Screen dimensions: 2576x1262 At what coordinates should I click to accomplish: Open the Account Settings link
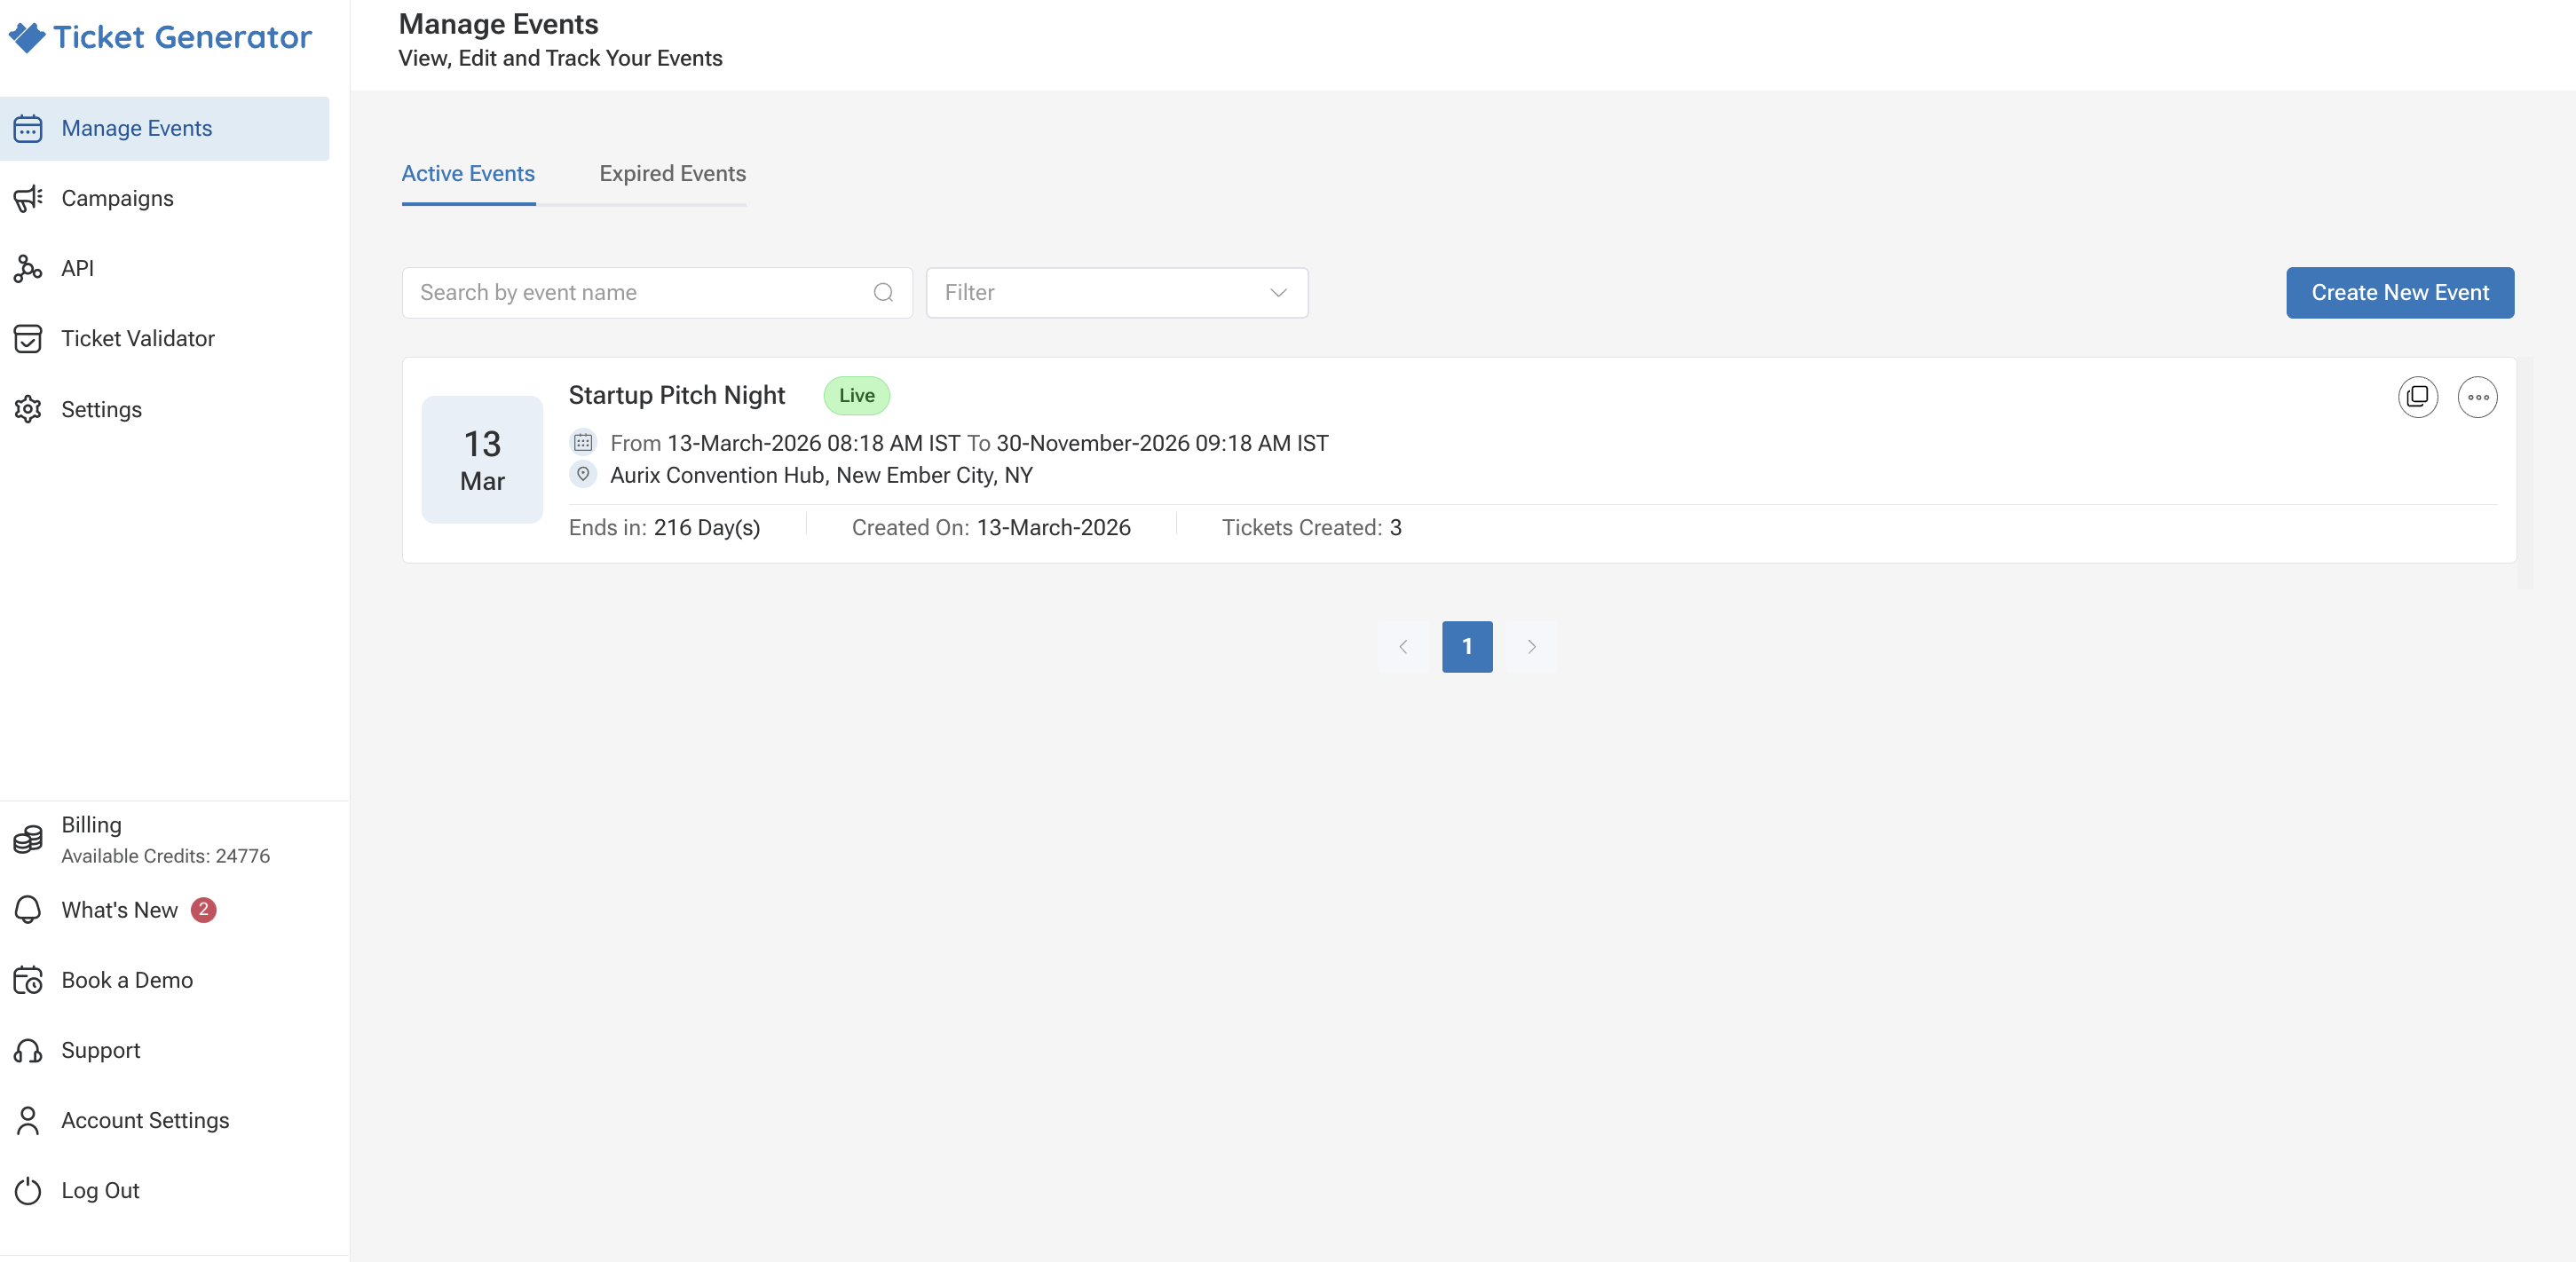(x=145, y=1120)
